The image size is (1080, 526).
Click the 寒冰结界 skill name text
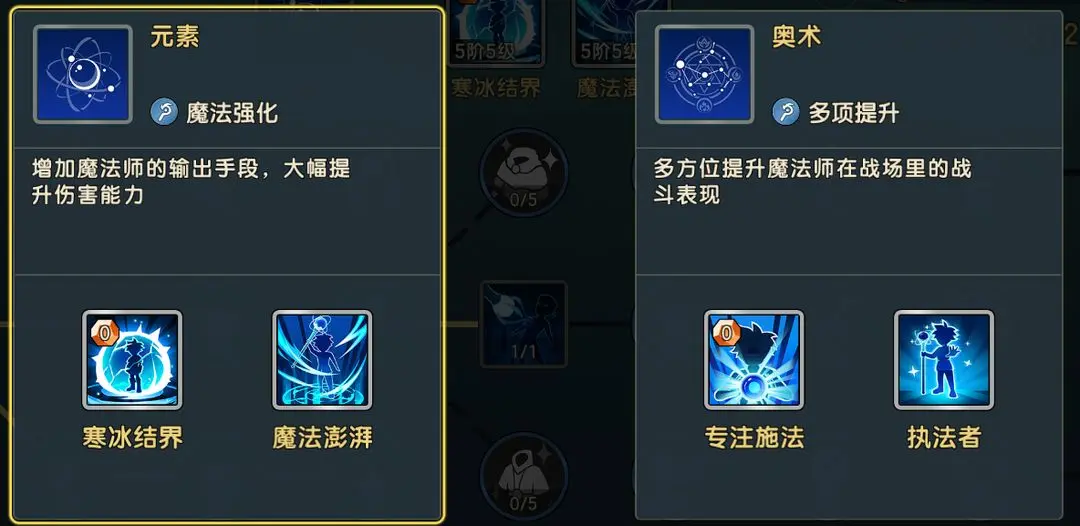132,438
